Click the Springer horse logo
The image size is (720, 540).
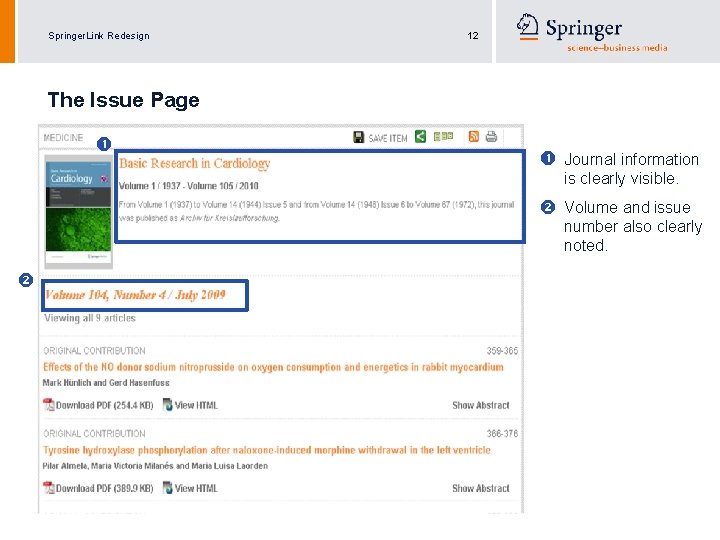coord(528,26)
